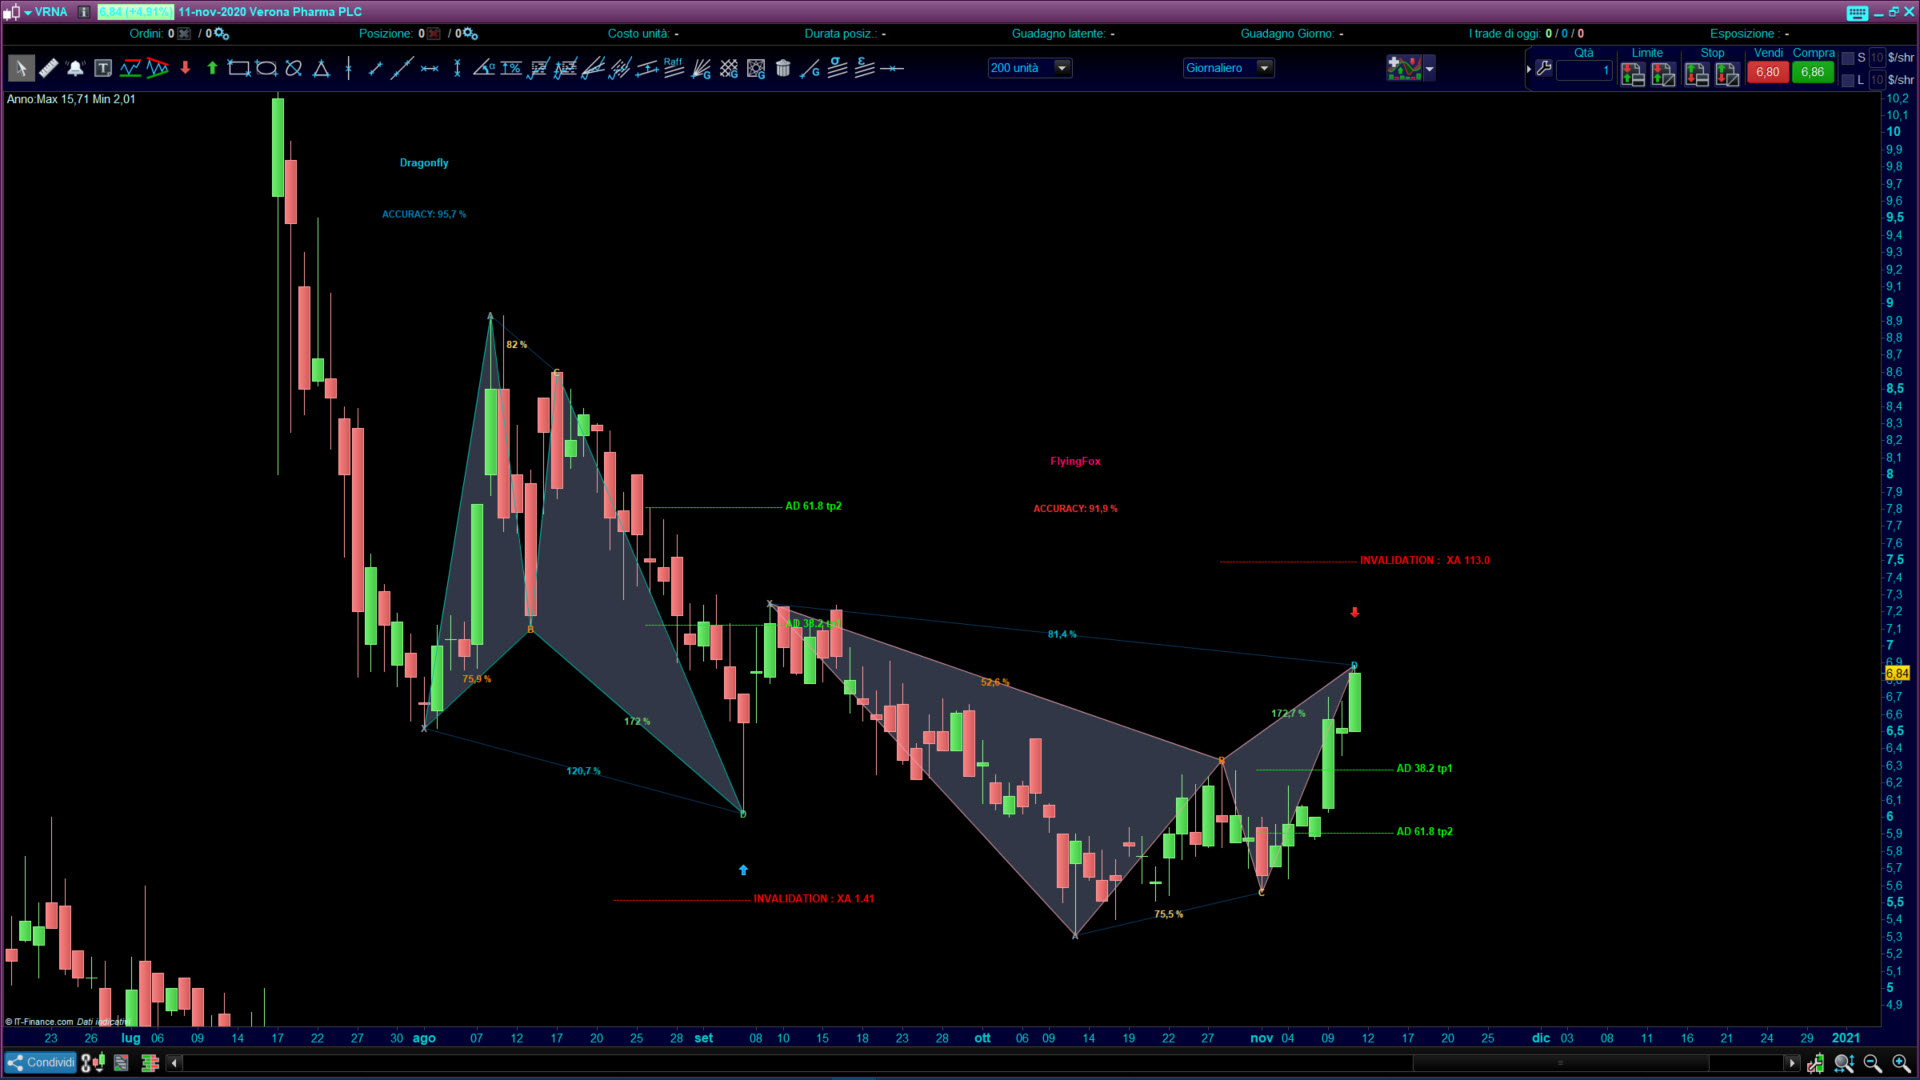Select the Raff regression channel tool

click(673, 66)
